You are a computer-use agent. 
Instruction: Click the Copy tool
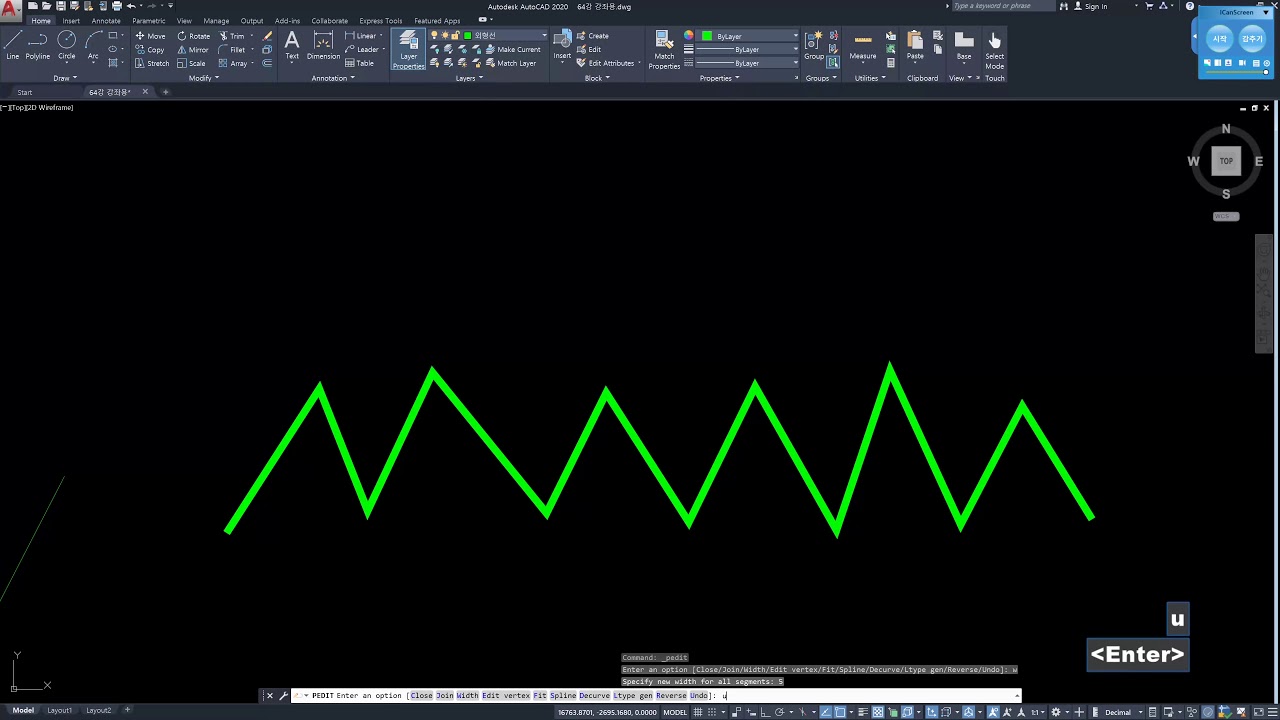tap(149, 50)
